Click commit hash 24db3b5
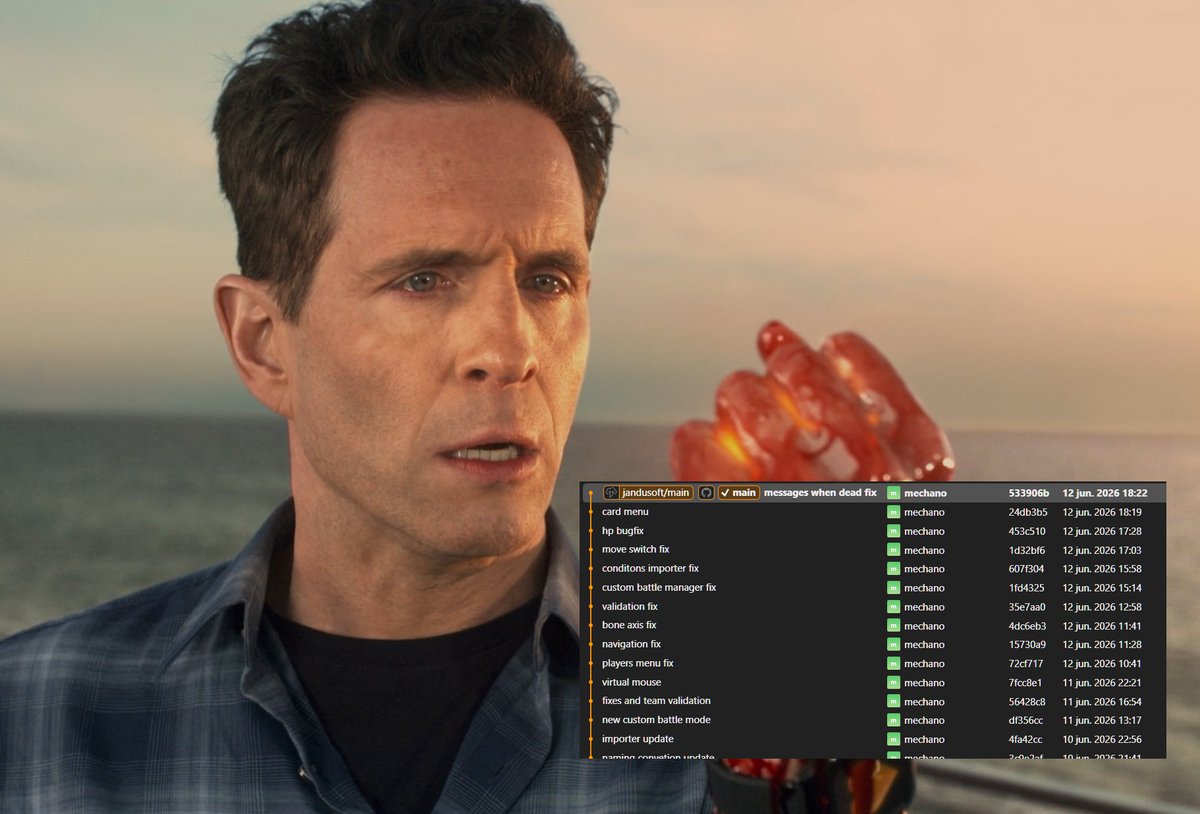 (x=1027, y=512)
